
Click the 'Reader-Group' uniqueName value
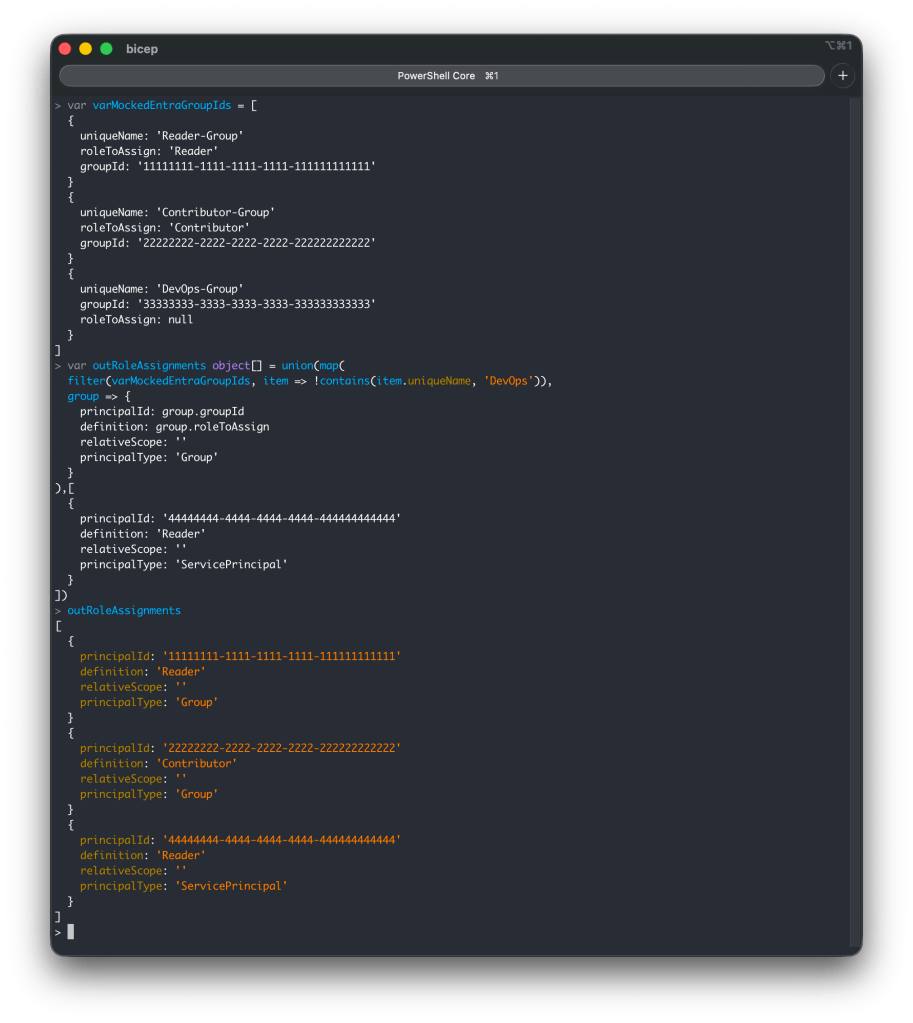click(207, 136)
